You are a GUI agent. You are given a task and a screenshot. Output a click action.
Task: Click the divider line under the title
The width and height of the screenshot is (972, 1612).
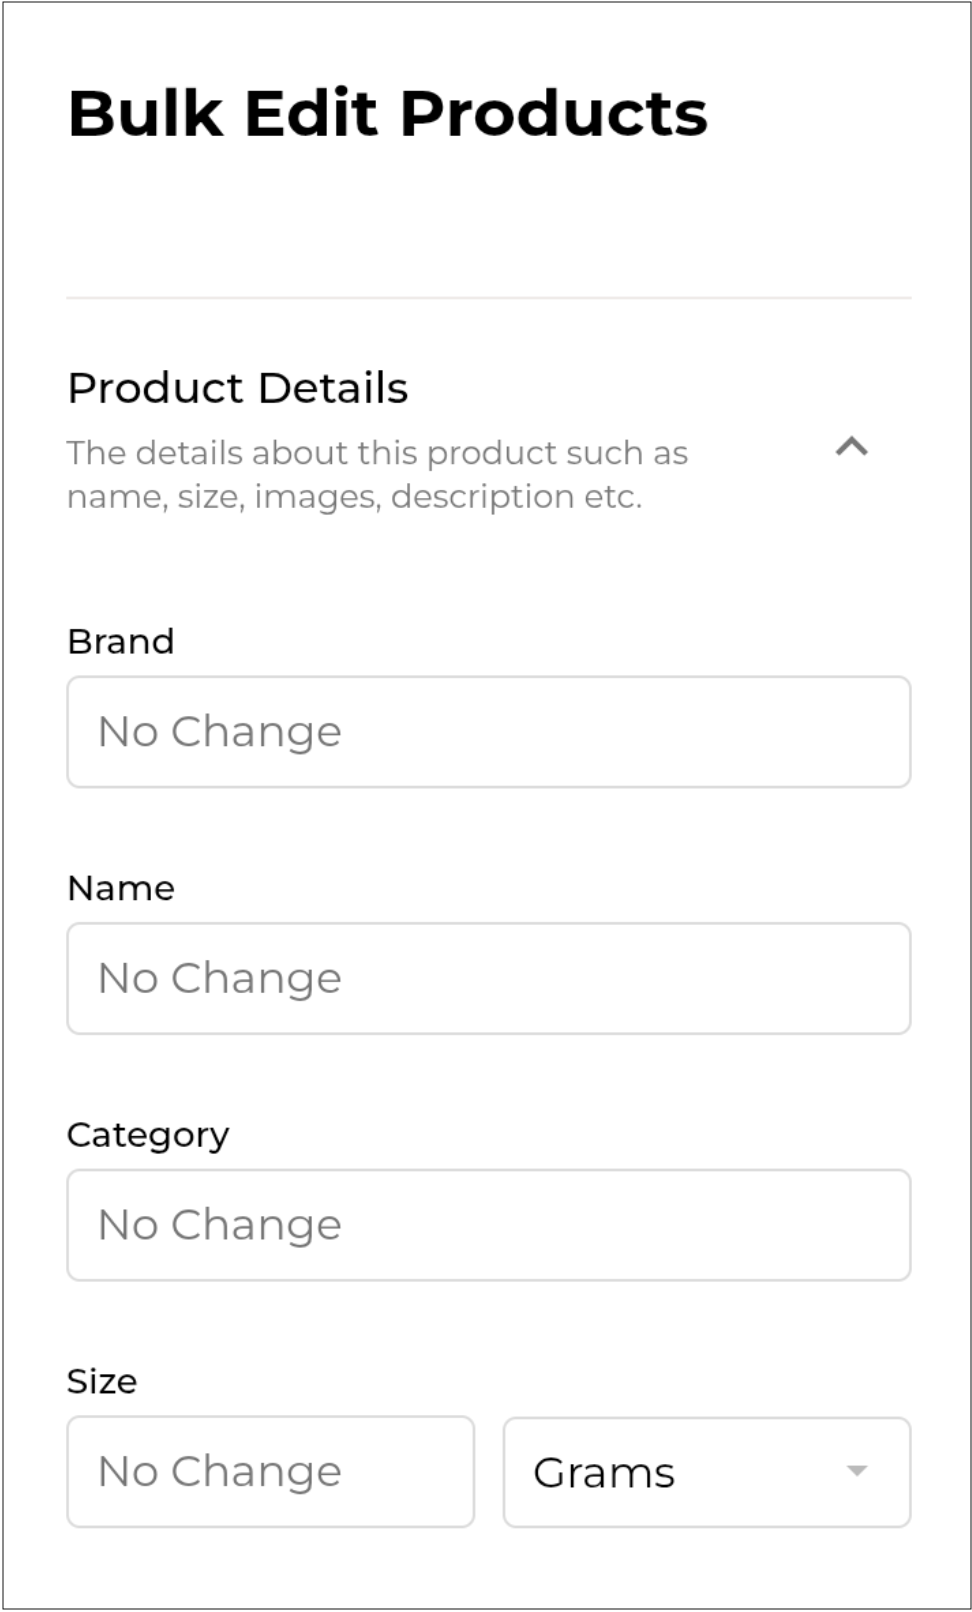[488, 298]
